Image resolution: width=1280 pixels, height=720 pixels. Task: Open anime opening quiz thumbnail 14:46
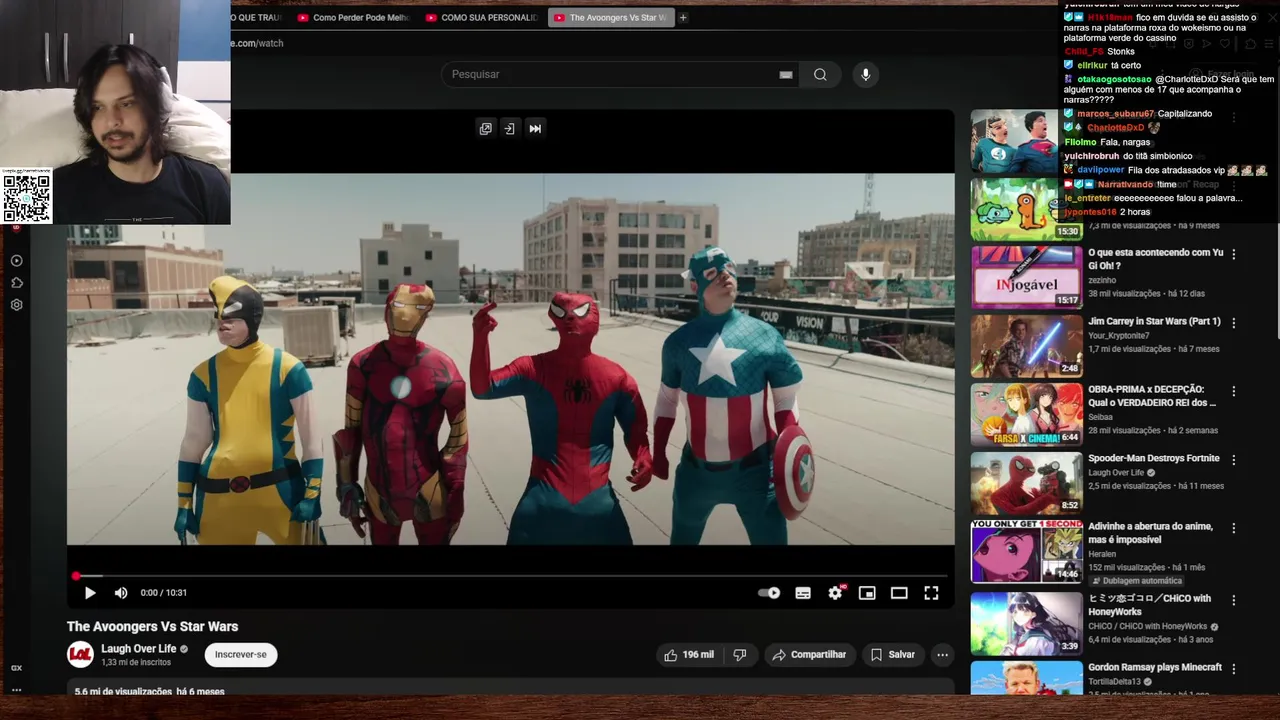[1026, 551]
